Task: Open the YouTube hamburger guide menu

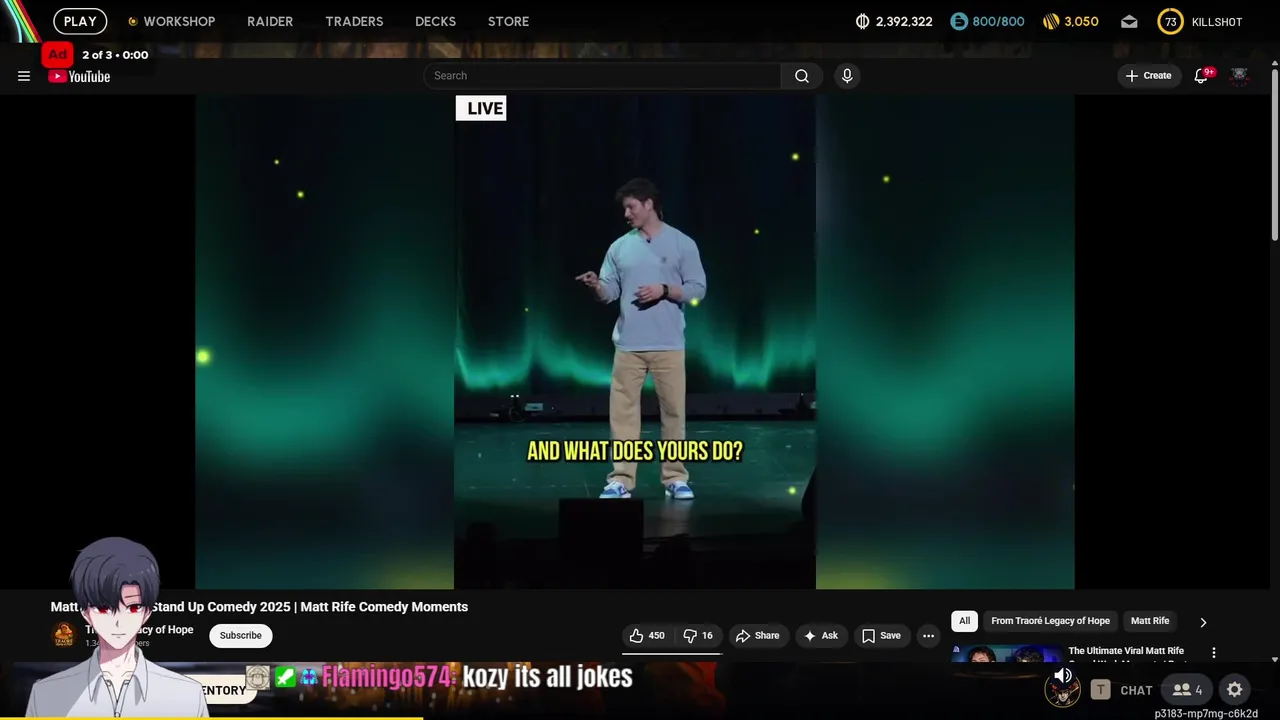Action: tap(24, 76)
